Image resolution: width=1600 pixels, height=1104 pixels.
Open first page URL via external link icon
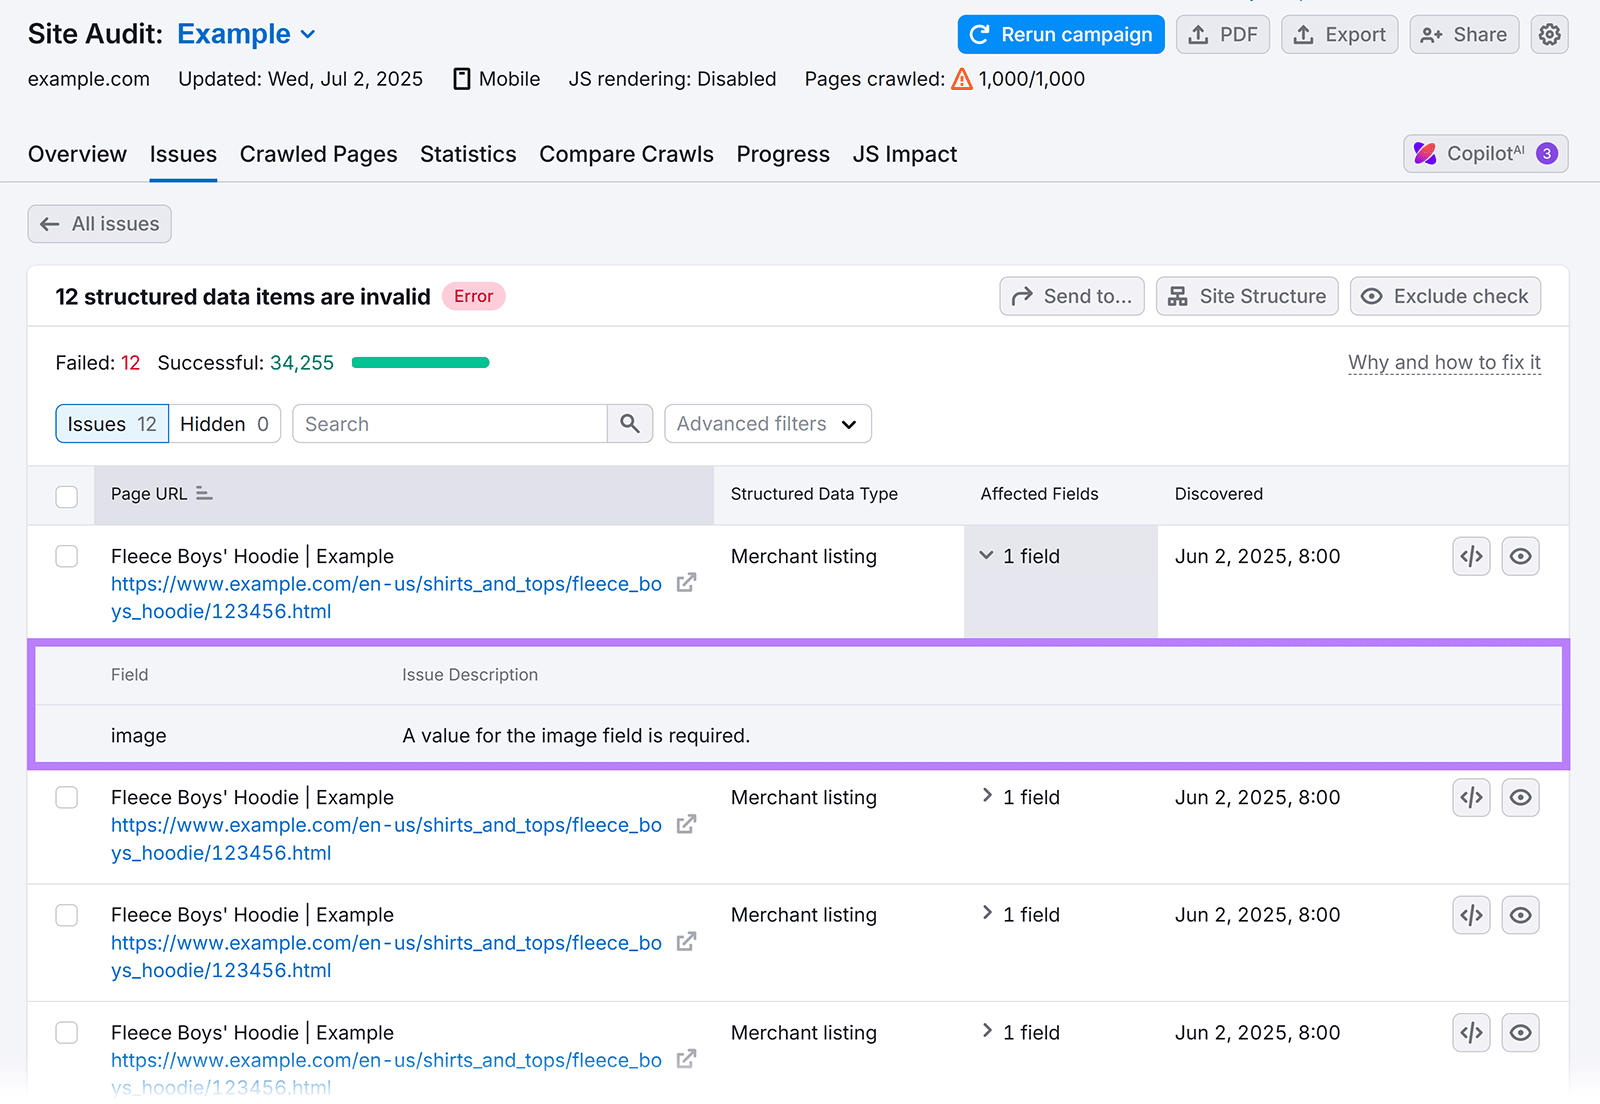pos(686,582)
